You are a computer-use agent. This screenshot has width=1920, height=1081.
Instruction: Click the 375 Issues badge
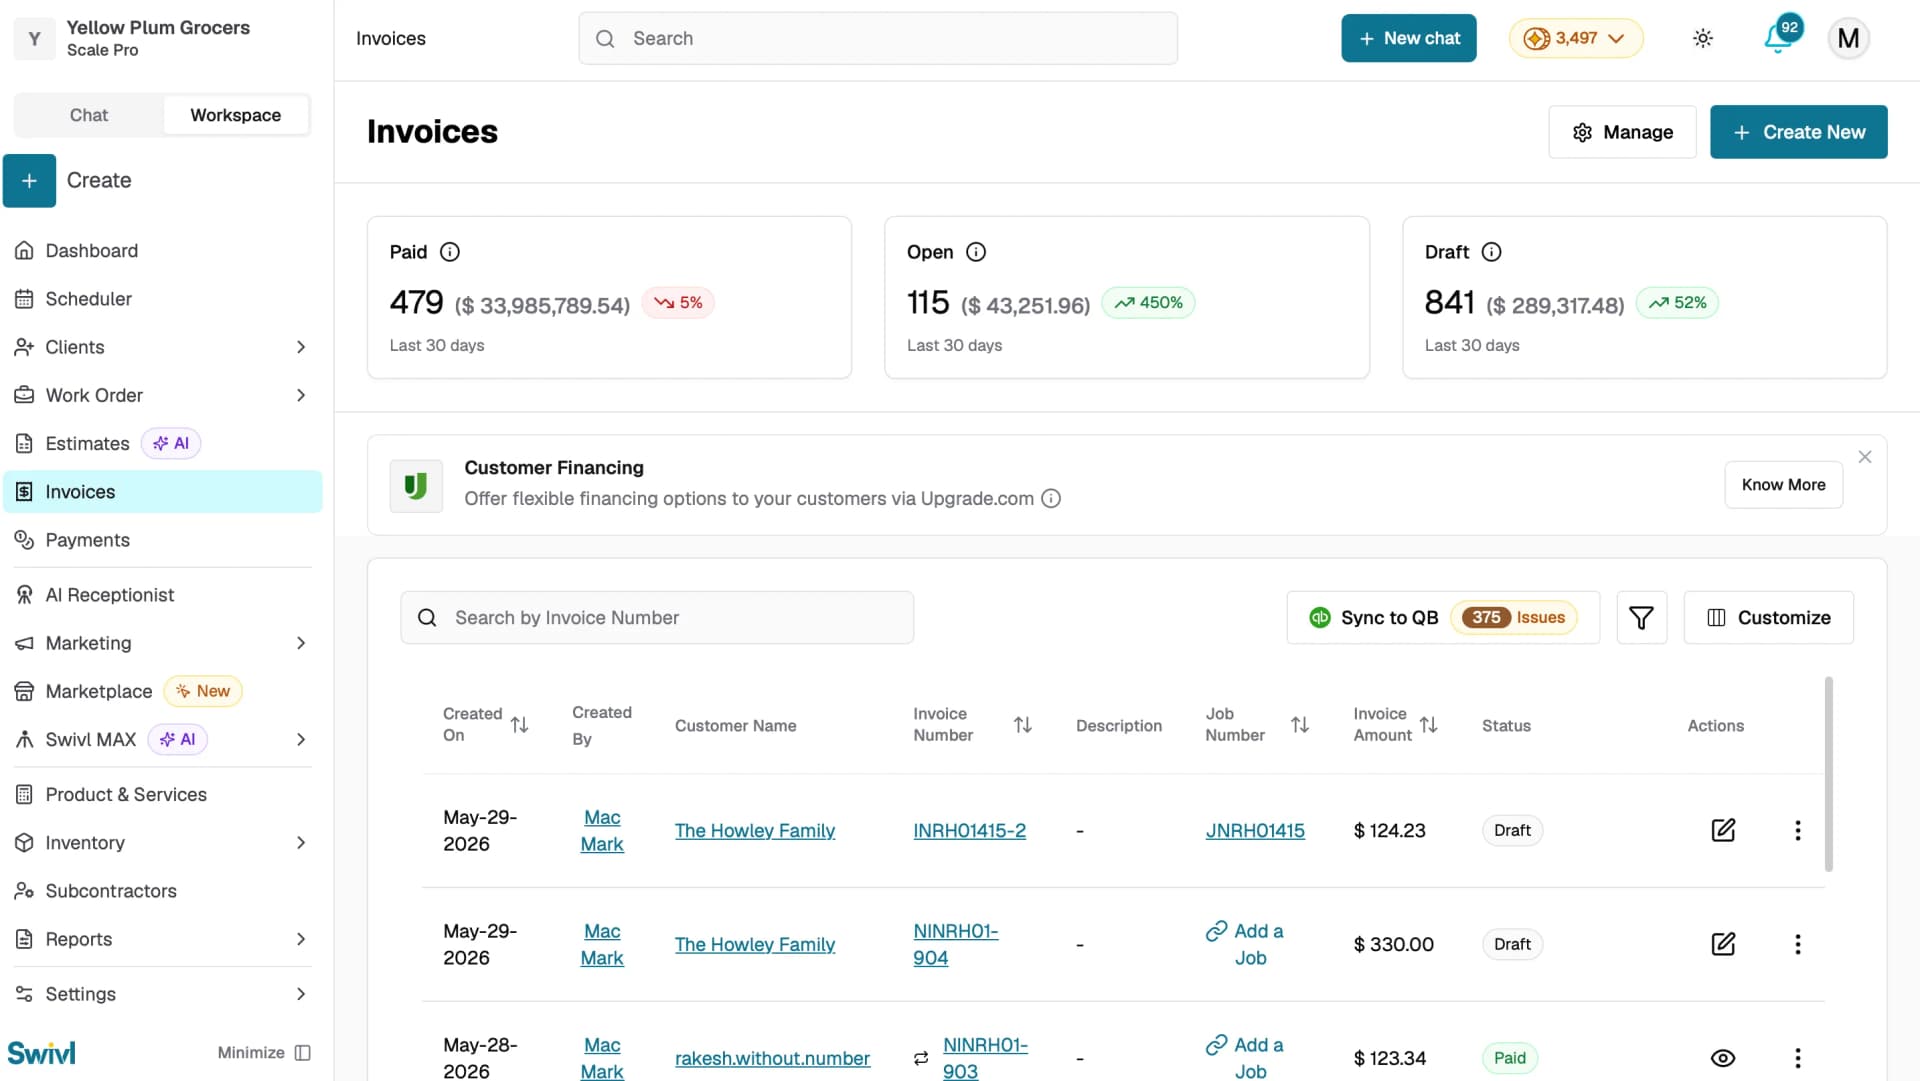click(1514, 618)
